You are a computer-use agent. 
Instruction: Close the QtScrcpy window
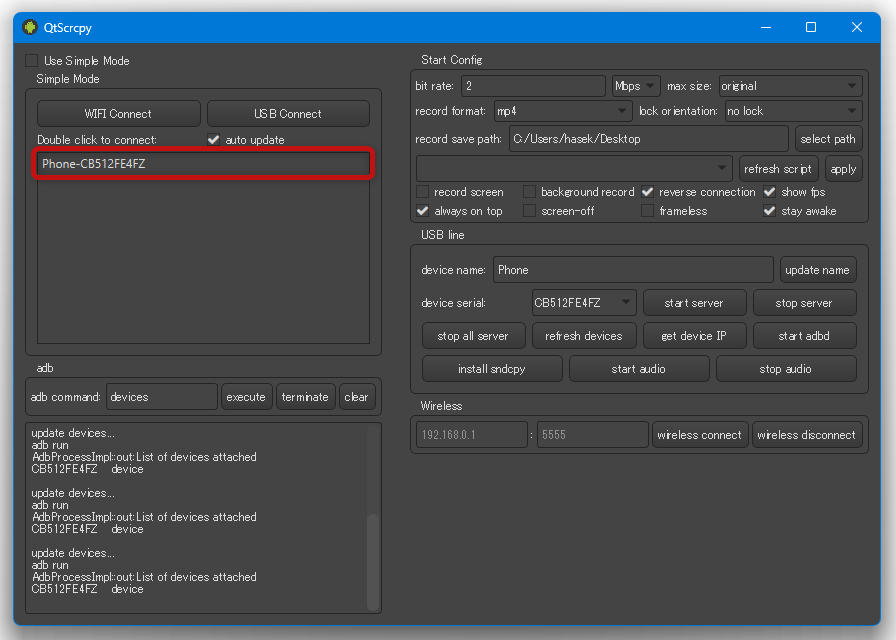pyautogui.click(x=857, y=27)
